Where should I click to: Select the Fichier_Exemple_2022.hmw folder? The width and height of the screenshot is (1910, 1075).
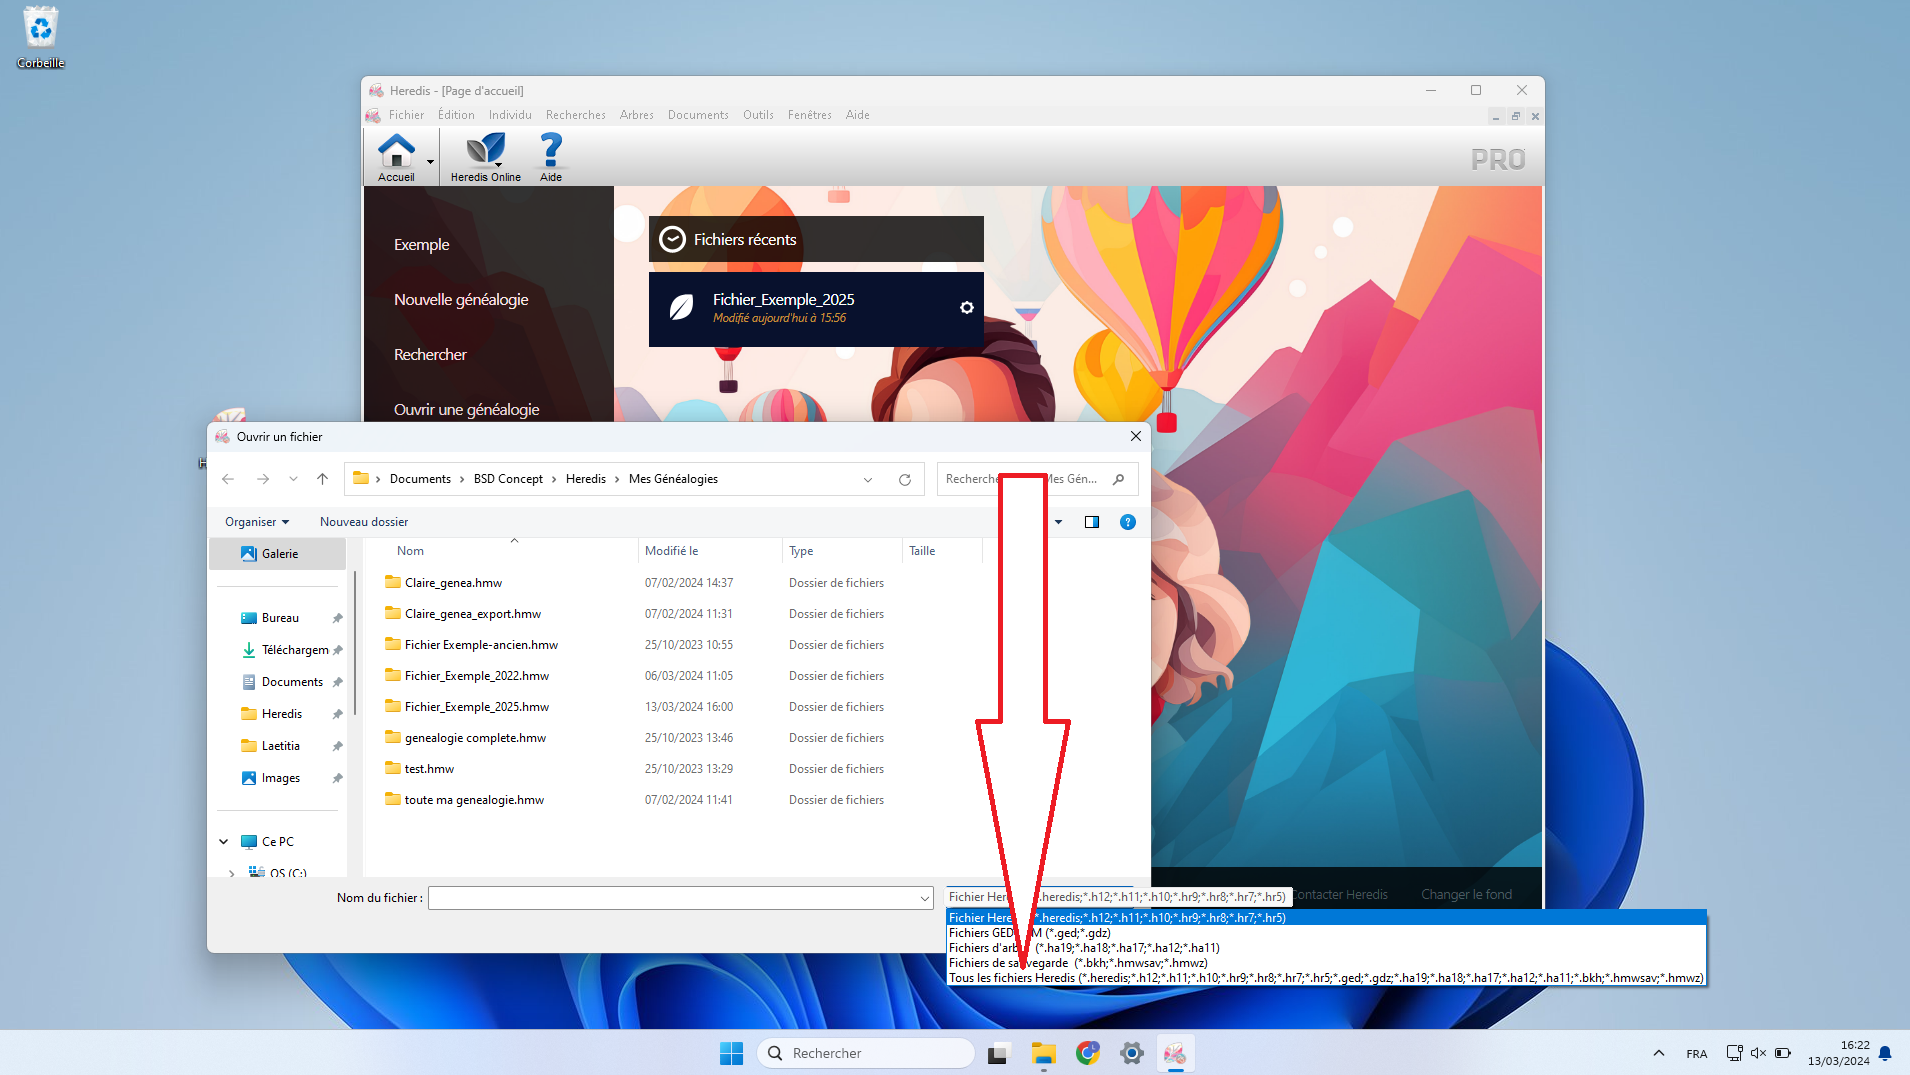click(477, 676)
